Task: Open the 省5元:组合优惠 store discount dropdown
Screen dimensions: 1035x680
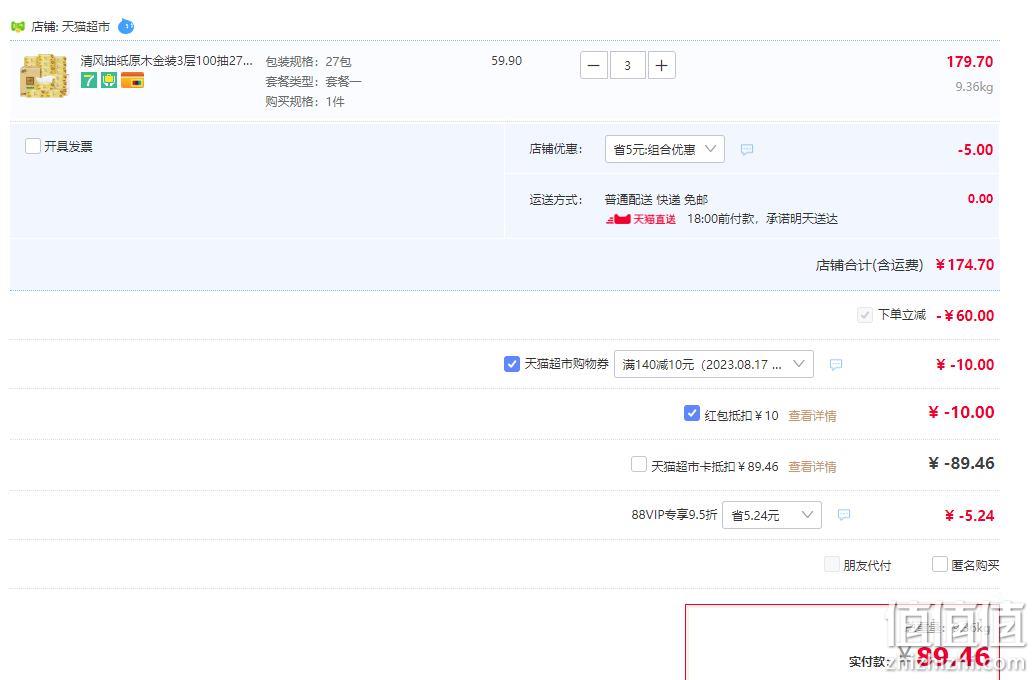Action: [665, 149]
